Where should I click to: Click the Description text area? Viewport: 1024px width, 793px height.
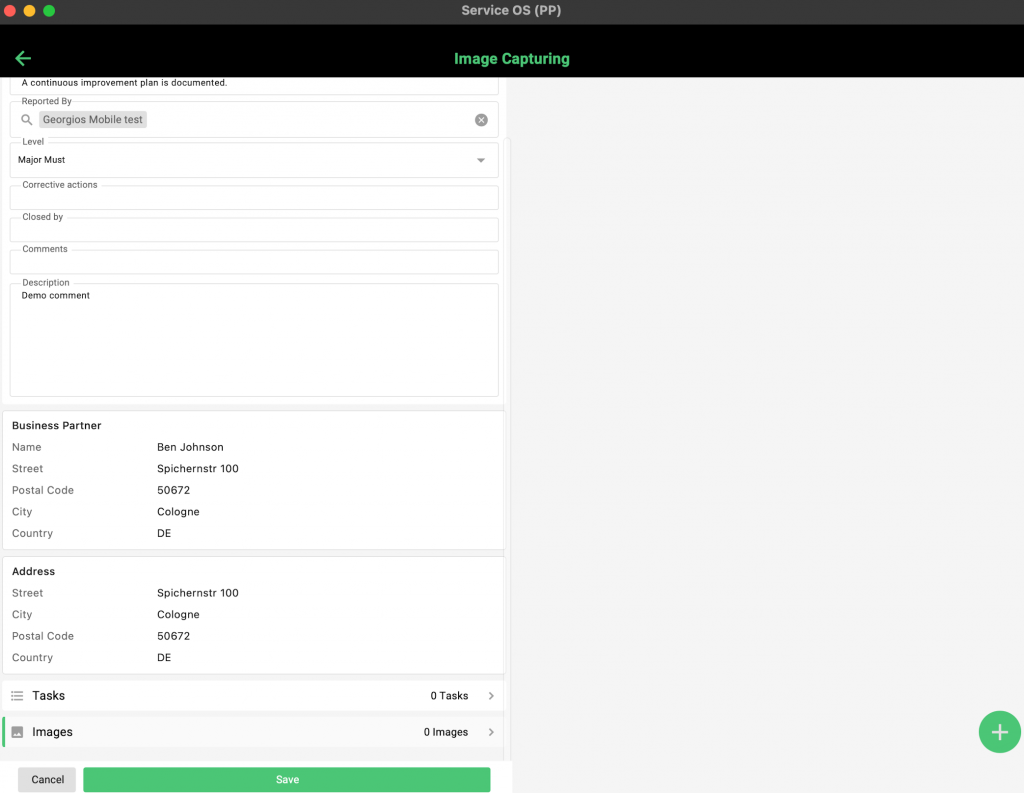[x=254, y=345]
